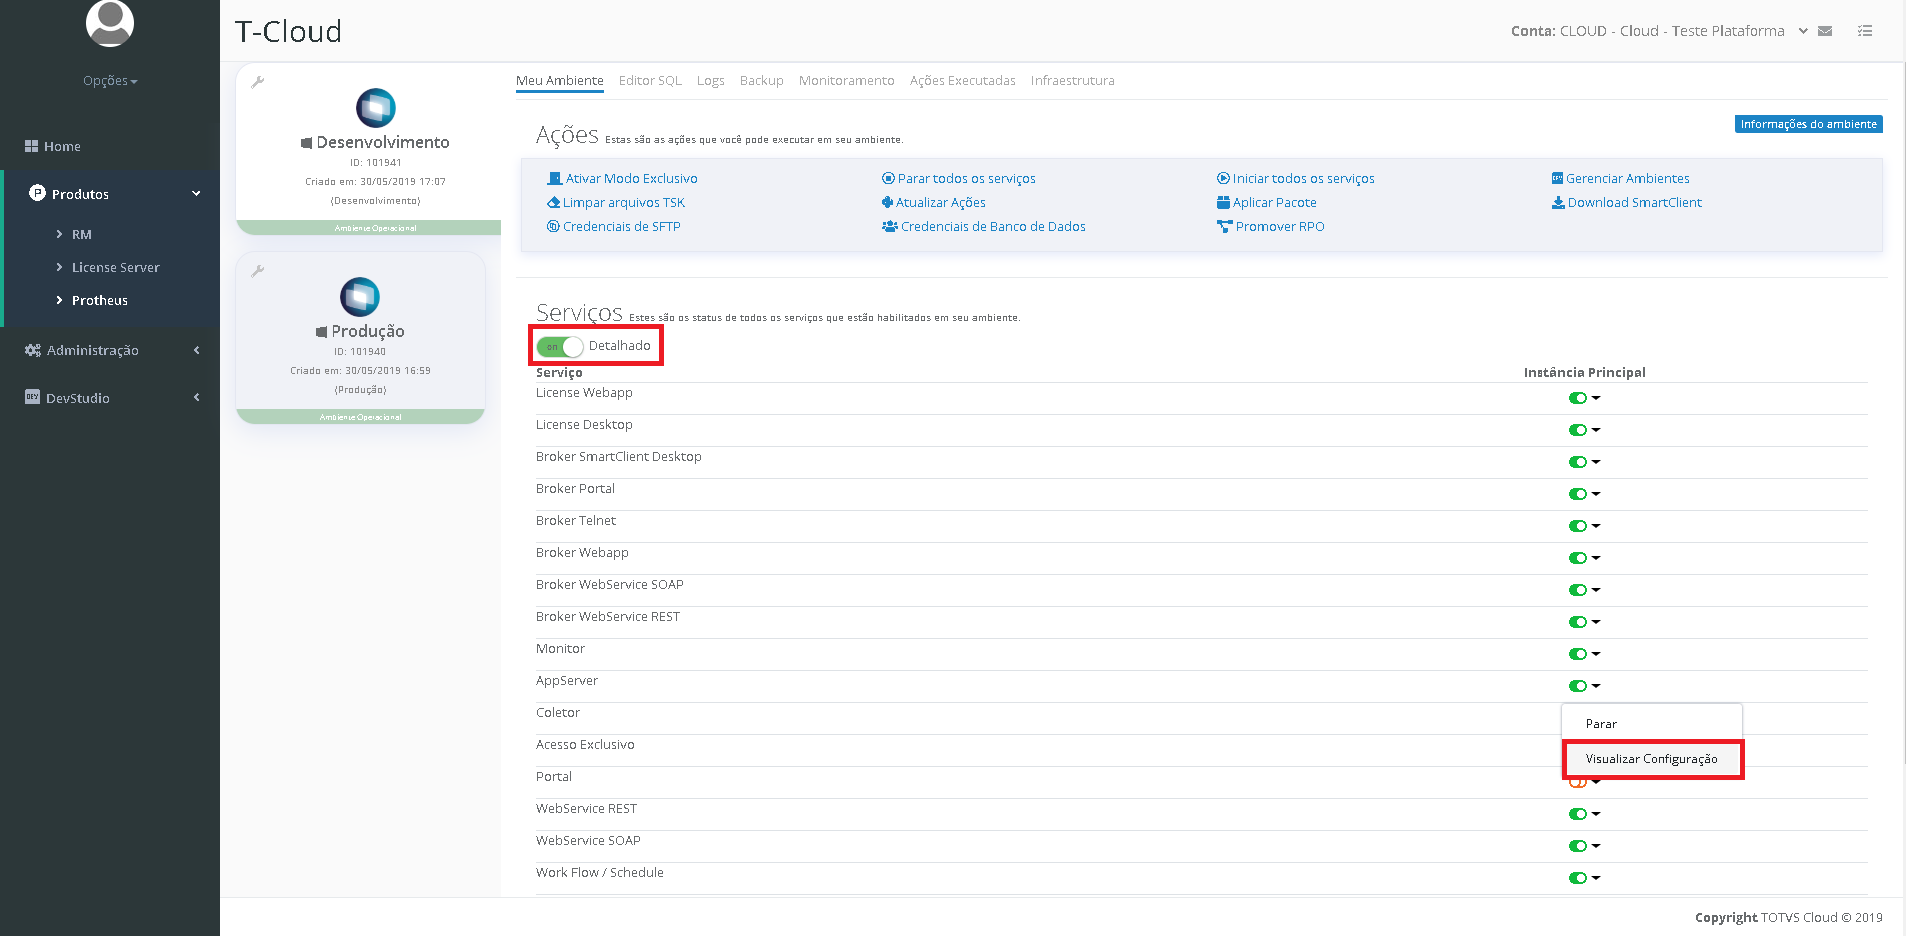Click the user avatar icon

click(x=110, y=22)
